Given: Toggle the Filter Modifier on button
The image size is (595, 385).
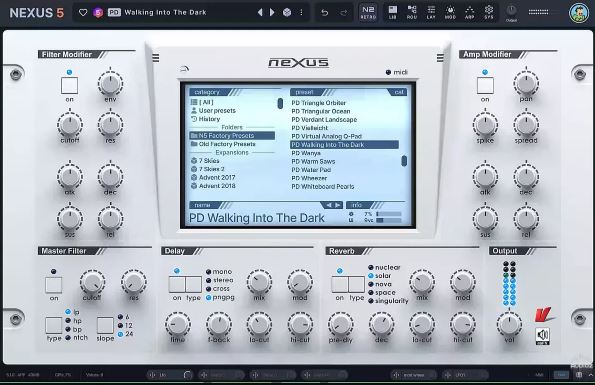Looking at the screenshot, I should tap(69, 85).
